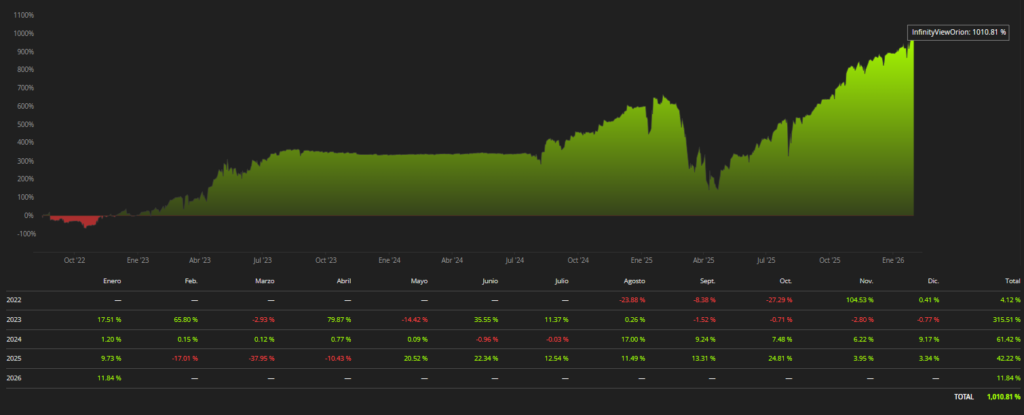Viewport: 1024px width, 415px height.
Task: Click the 1100% label on the vertical axis
Action: [x=23, y=15]
